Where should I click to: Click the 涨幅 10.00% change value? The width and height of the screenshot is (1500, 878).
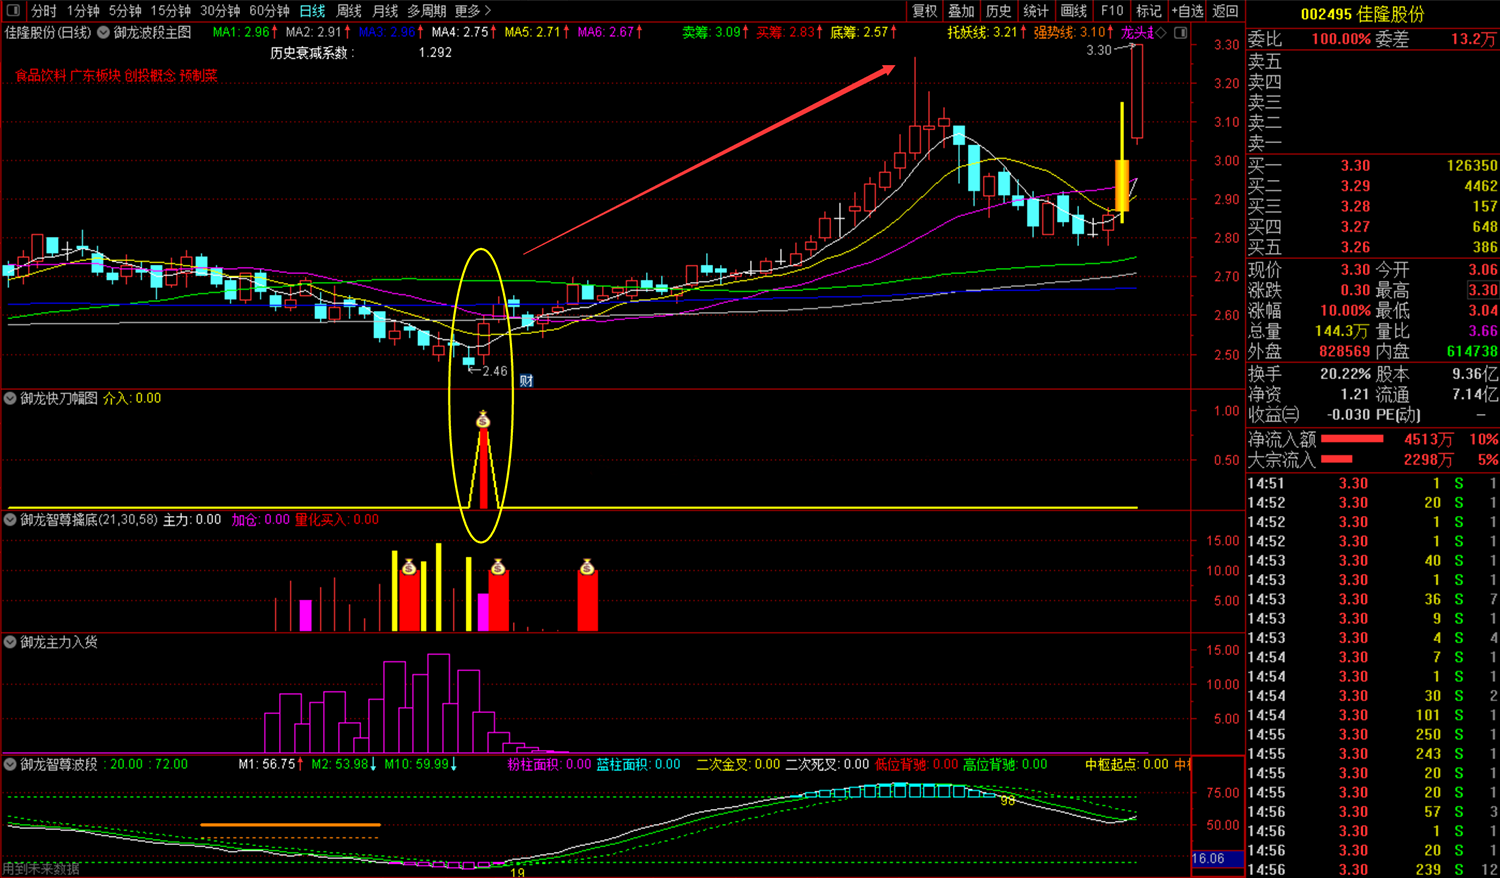(x=1345, y=311)
